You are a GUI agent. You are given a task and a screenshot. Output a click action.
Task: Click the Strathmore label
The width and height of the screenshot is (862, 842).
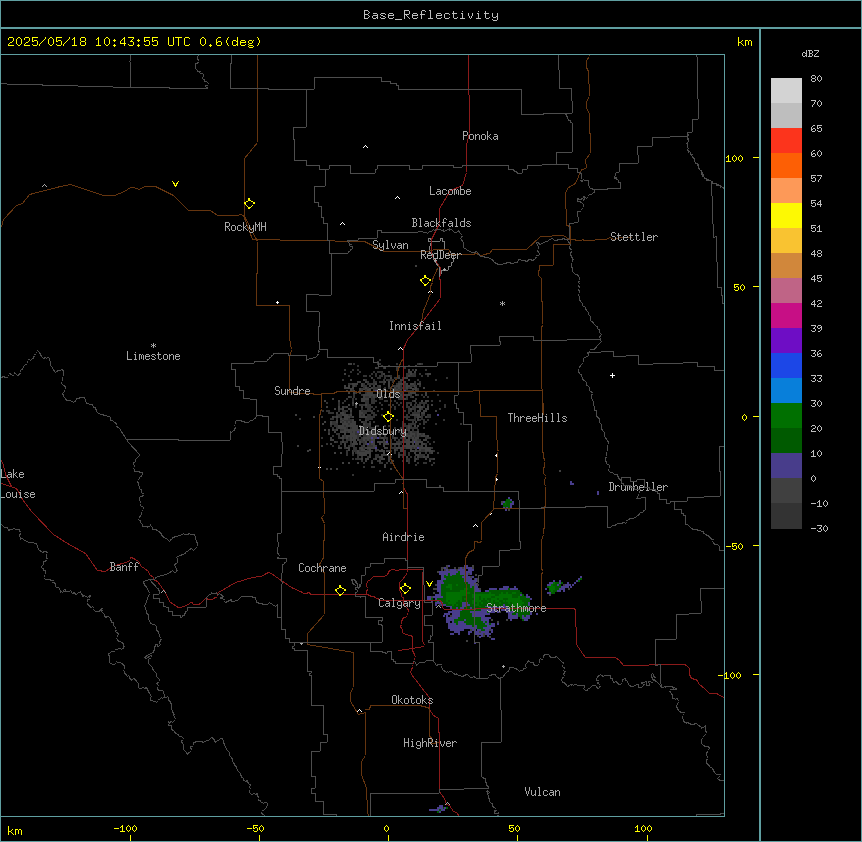[516, 608]
